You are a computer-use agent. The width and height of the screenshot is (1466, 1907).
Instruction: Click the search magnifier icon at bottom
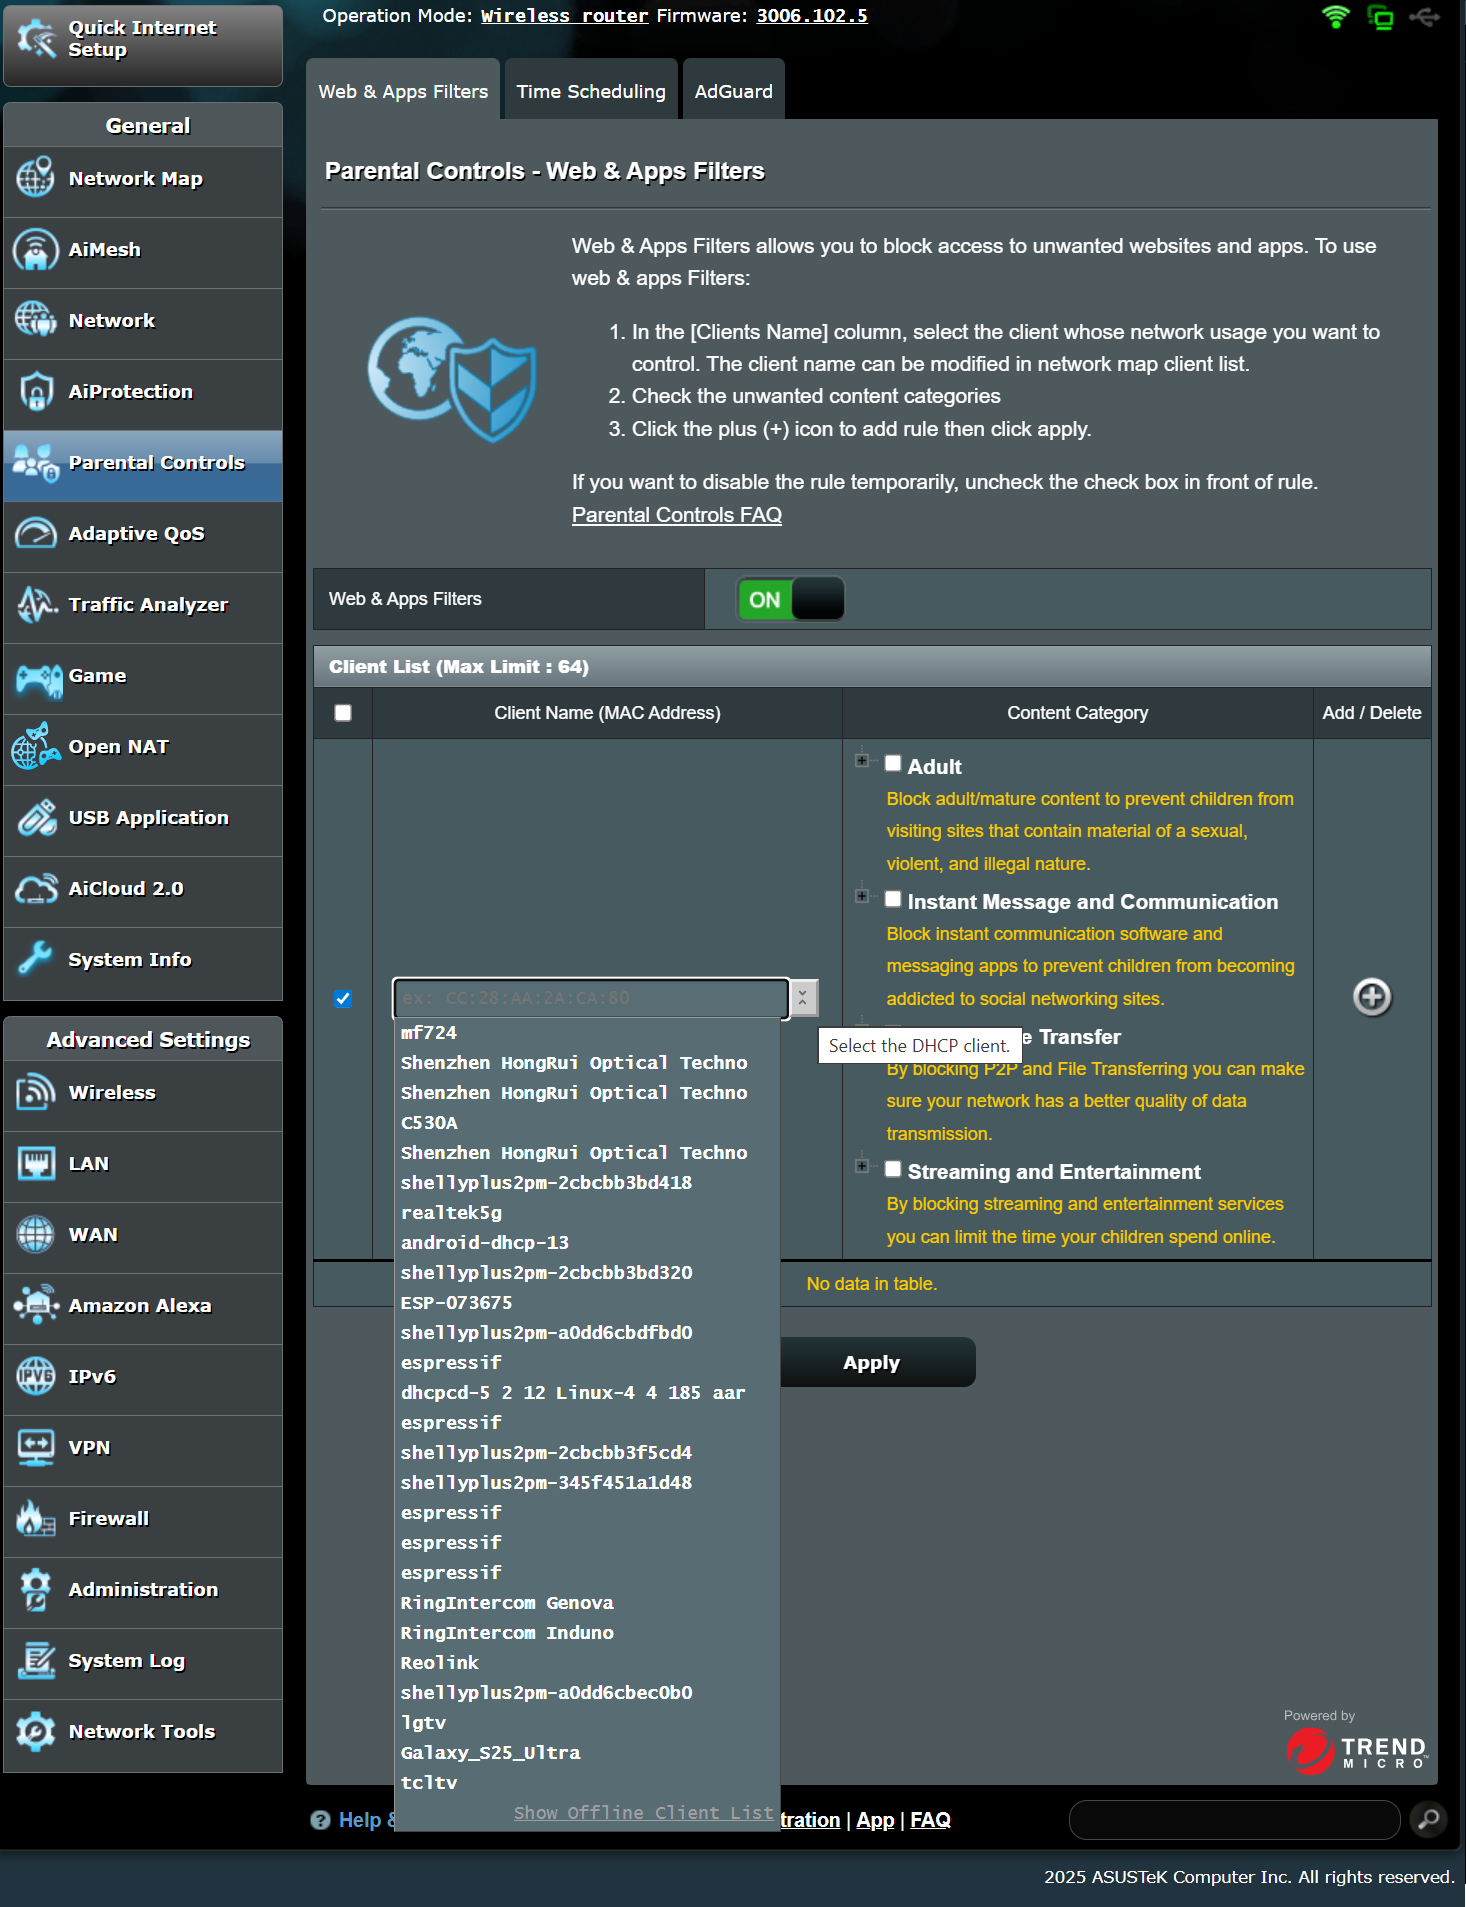point(1429,1819)
